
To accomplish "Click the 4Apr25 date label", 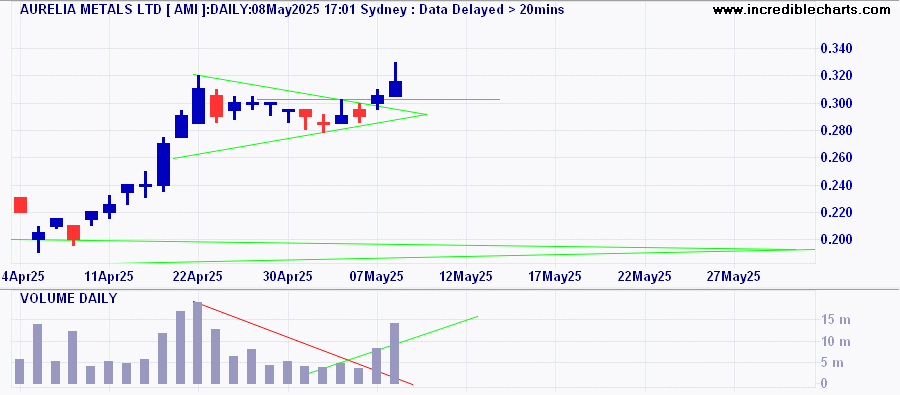I will coord(23,276).
